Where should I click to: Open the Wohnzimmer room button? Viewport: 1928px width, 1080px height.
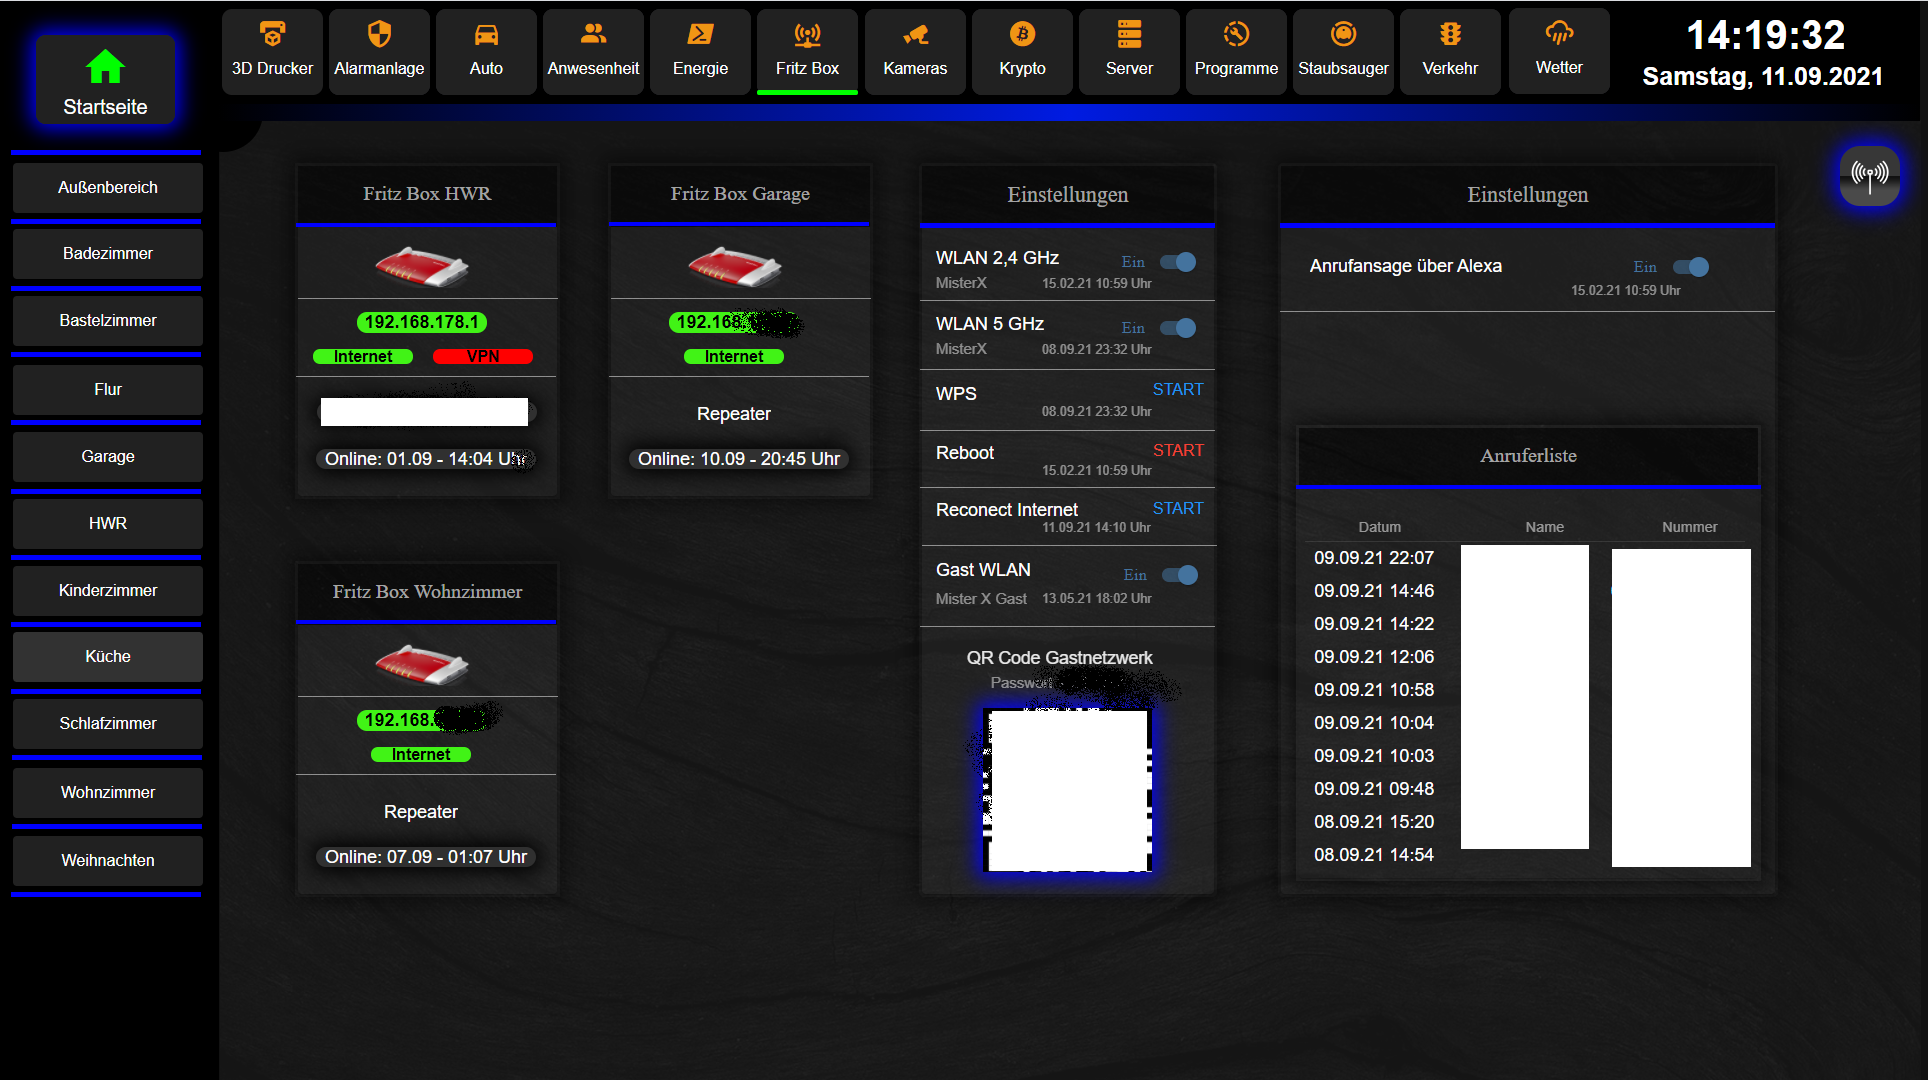point(108,792)
